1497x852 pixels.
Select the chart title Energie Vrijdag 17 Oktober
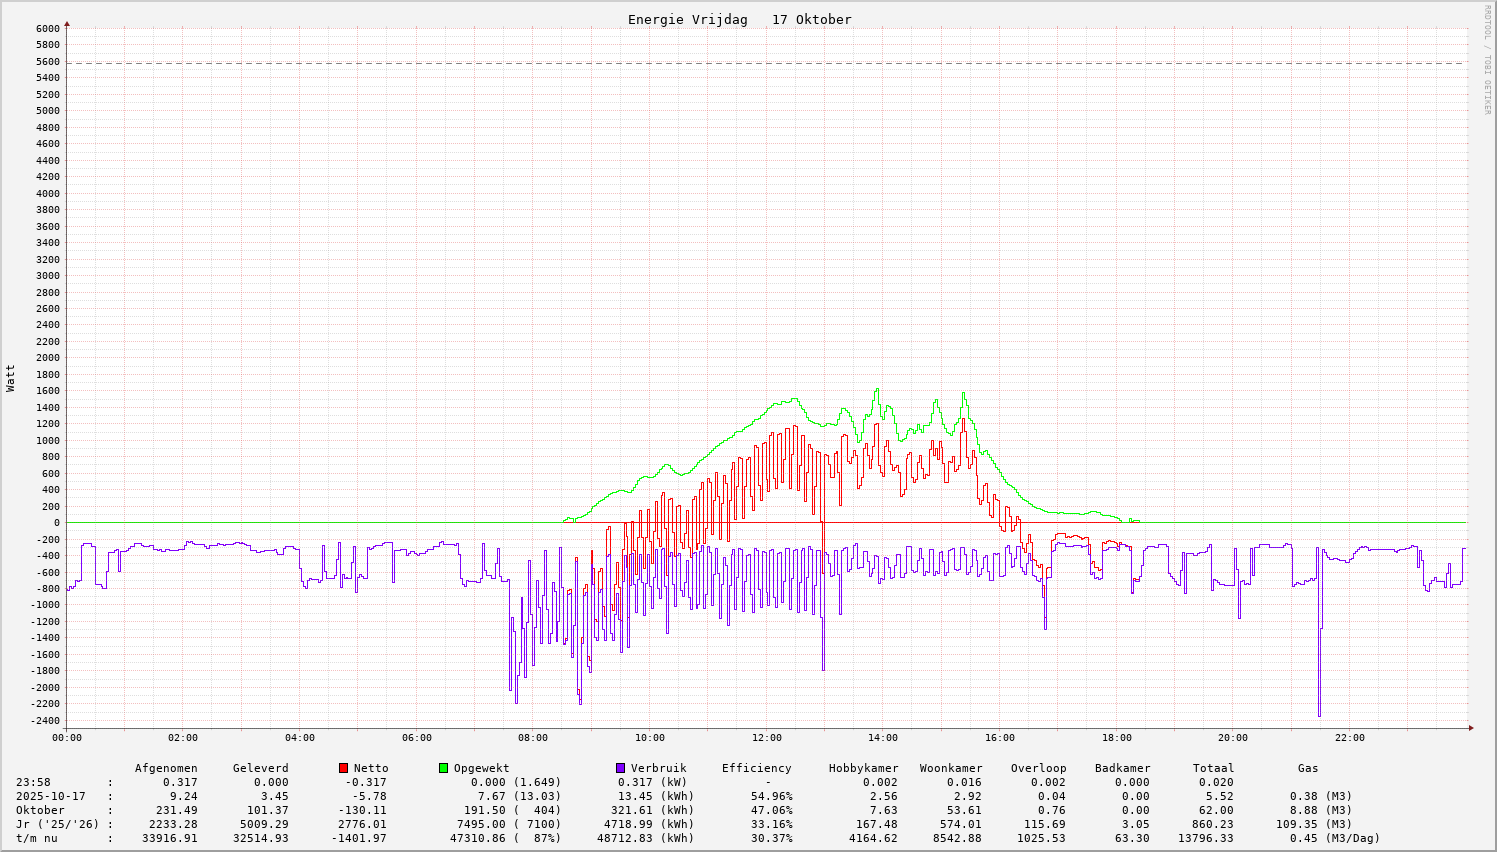739,20
